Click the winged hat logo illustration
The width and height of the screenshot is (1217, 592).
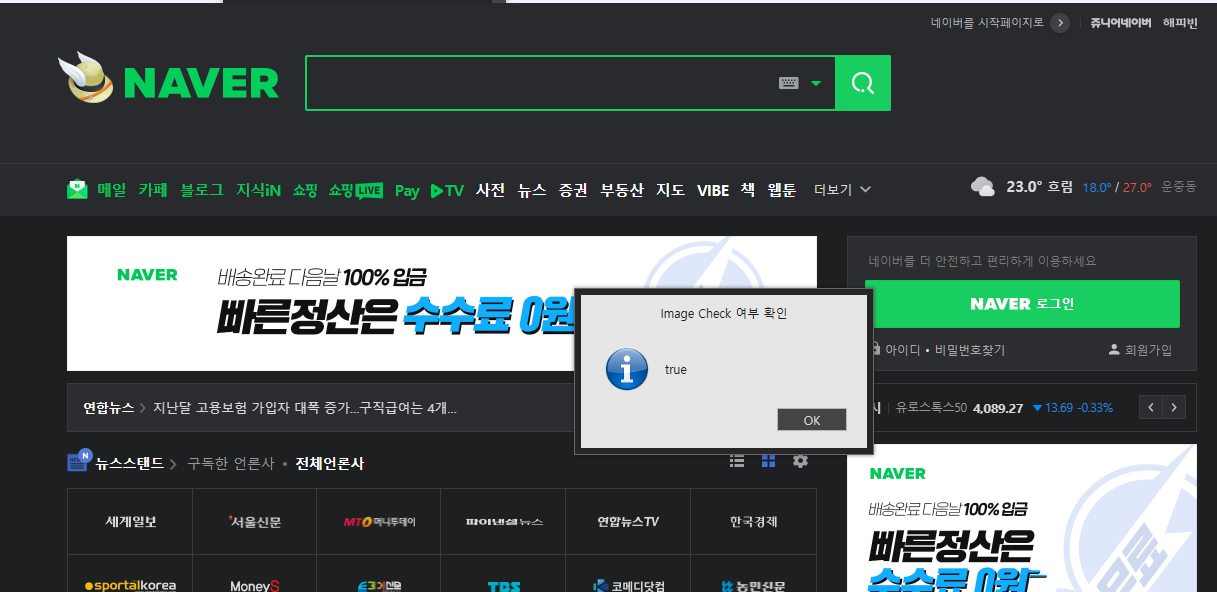pos(87,78)
